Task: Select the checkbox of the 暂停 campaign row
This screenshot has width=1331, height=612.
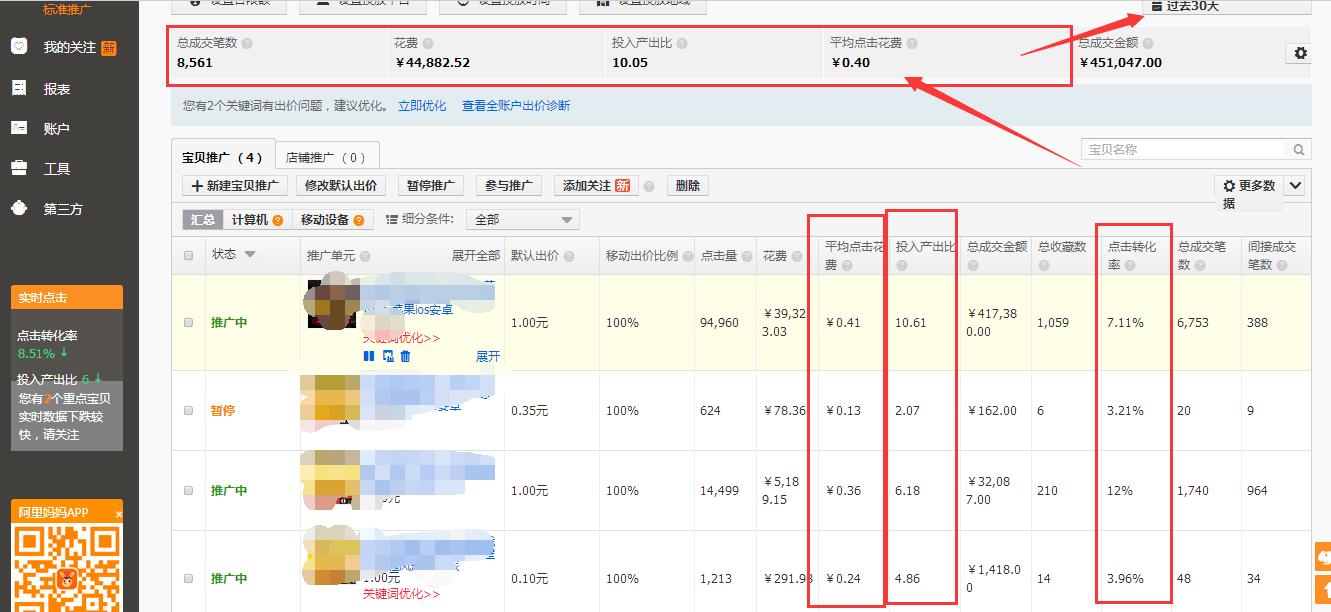Action: [x=188, y=410]
